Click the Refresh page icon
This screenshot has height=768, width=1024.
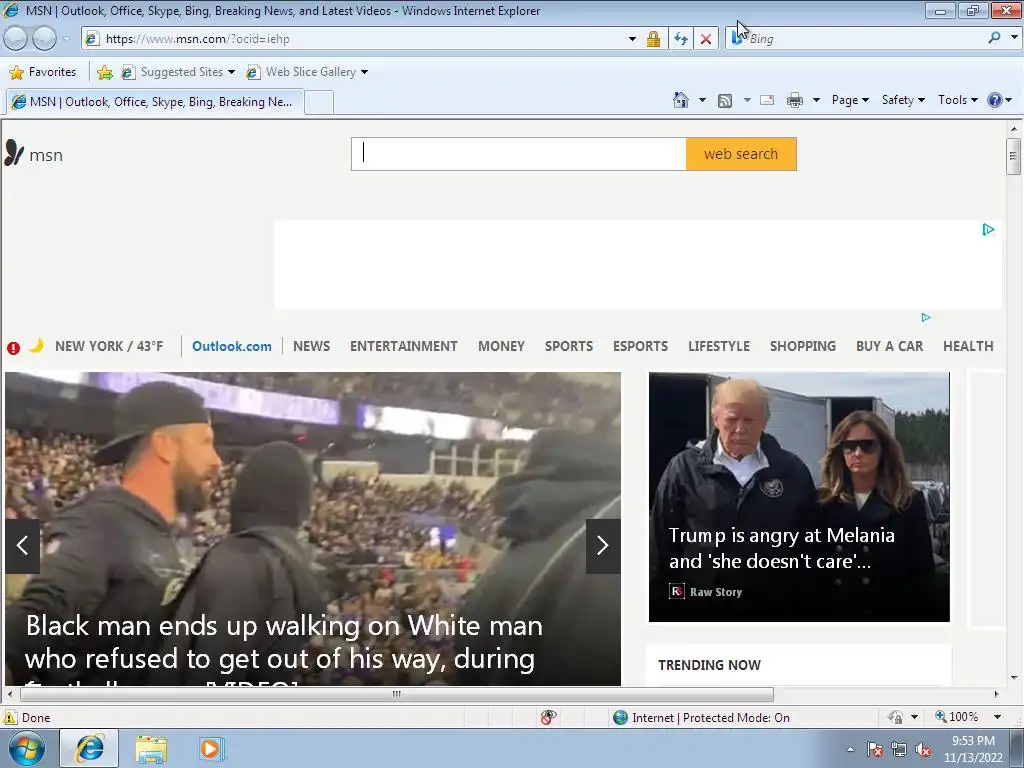click(680, 39)
